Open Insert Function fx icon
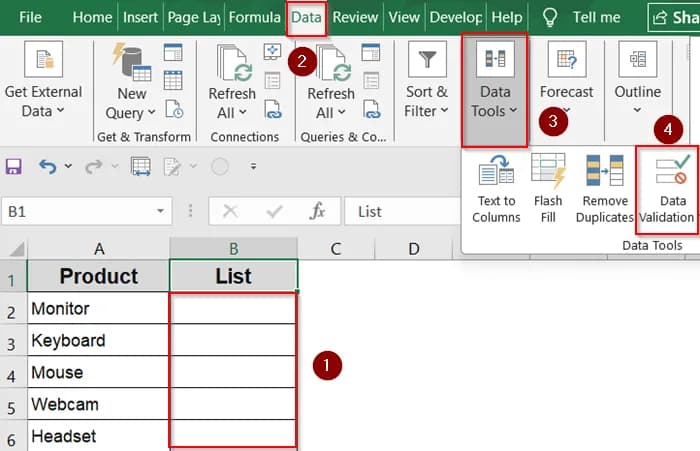This screenshot has height=451, width=700. pos(317,211)
